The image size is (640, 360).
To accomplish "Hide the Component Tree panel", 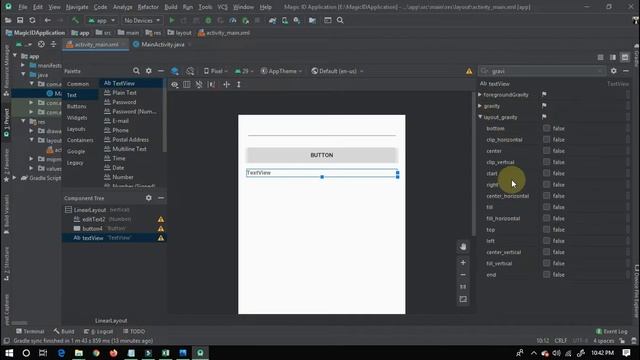I will pos(161,198).
